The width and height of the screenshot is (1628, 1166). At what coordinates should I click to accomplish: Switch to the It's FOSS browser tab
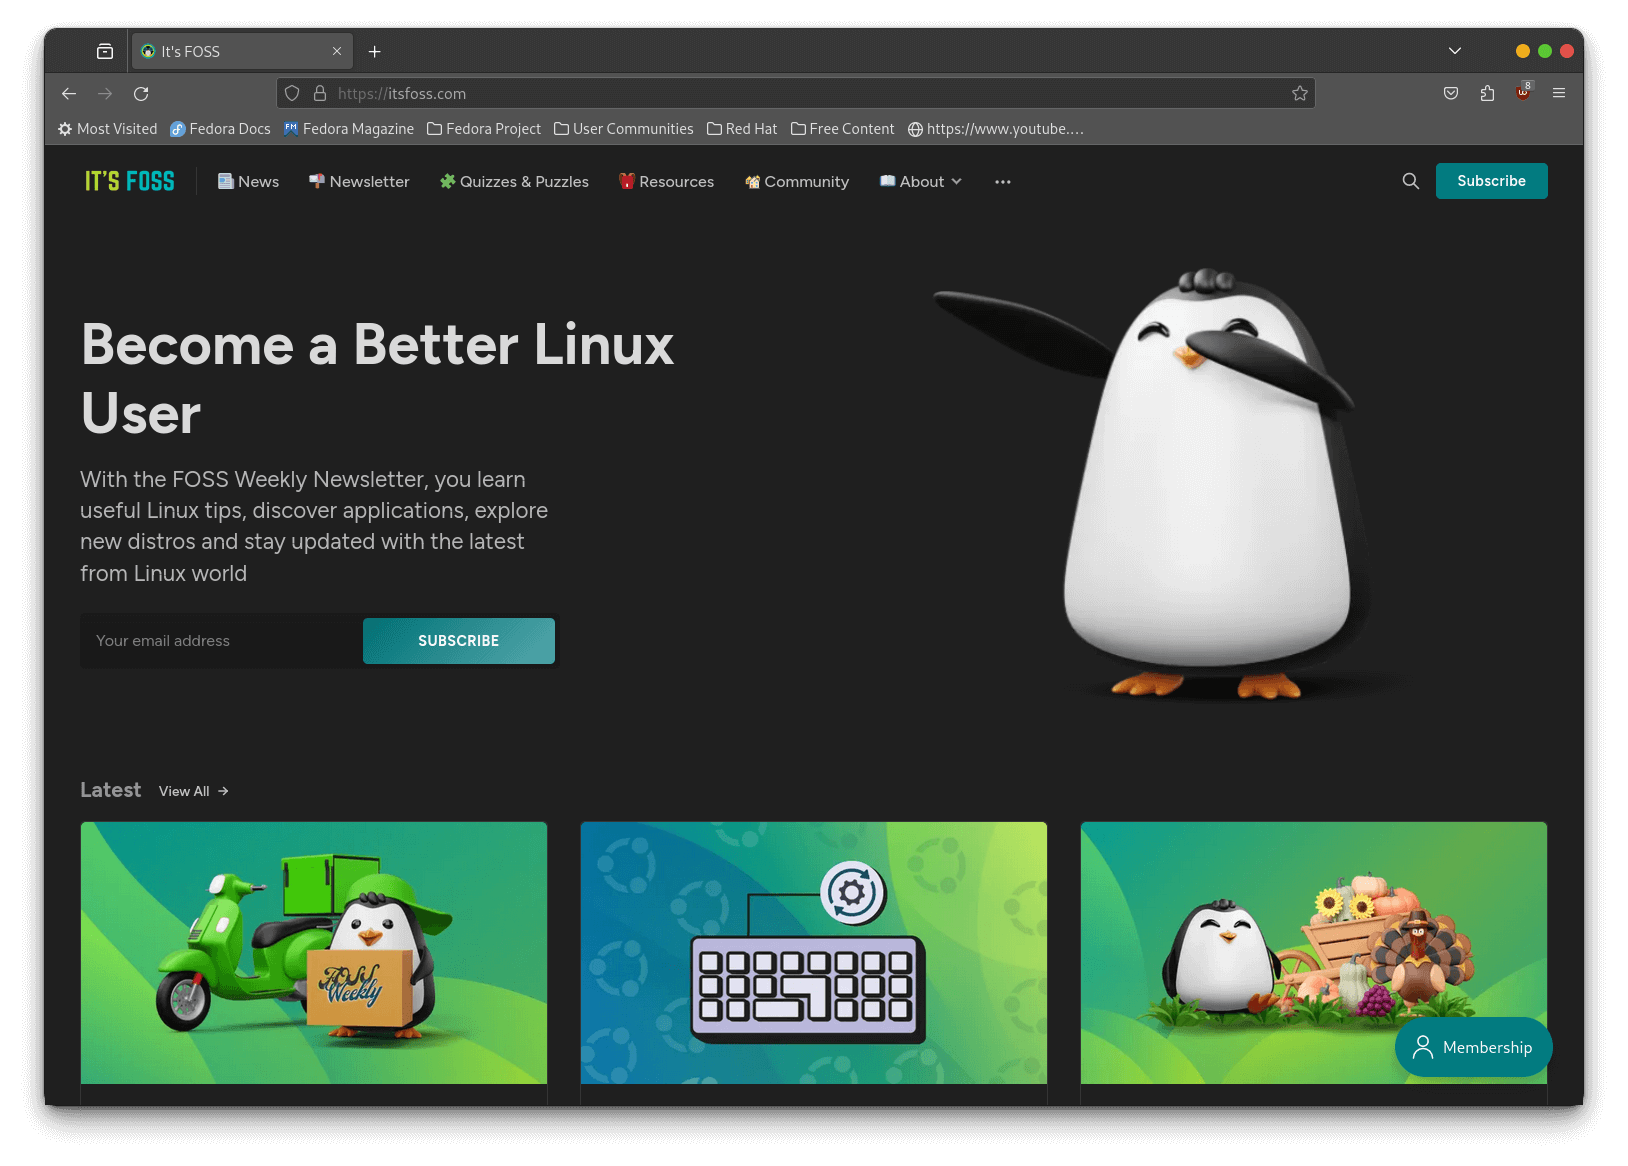click(232, 50)
